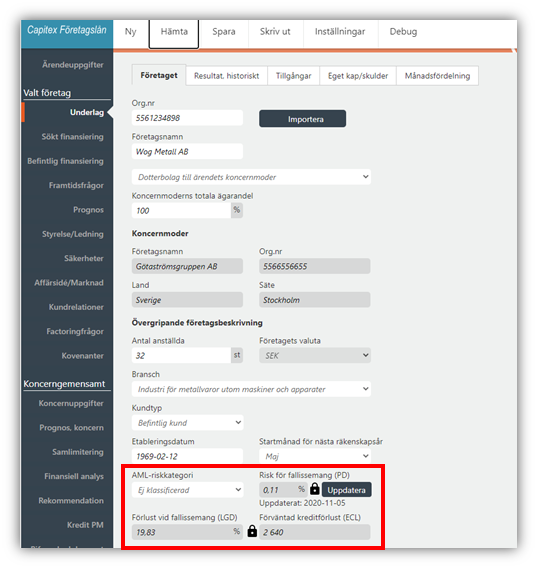Open the Dotterbolag till ärendets koncernmoder dropdown
The image size is (537, 568).
point(251,177)
